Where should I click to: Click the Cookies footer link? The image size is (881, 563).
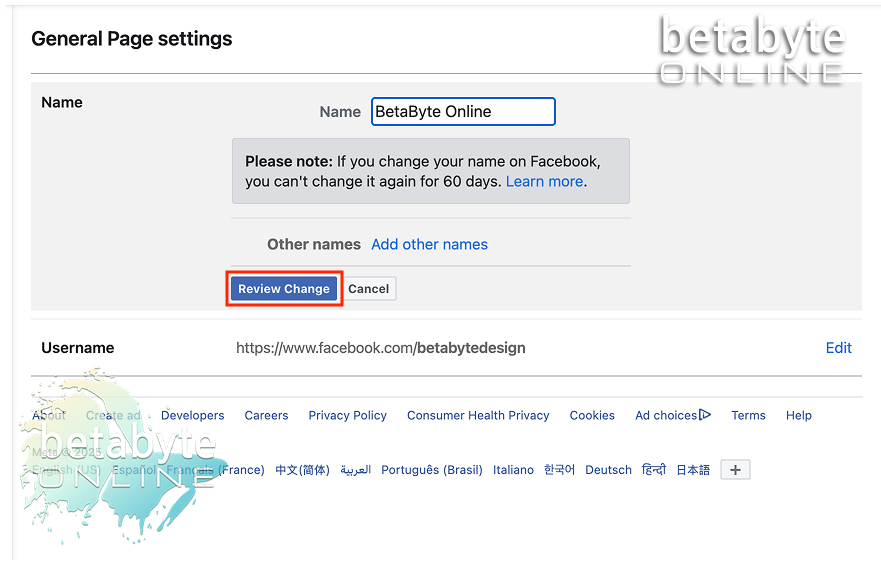(592, 416)
